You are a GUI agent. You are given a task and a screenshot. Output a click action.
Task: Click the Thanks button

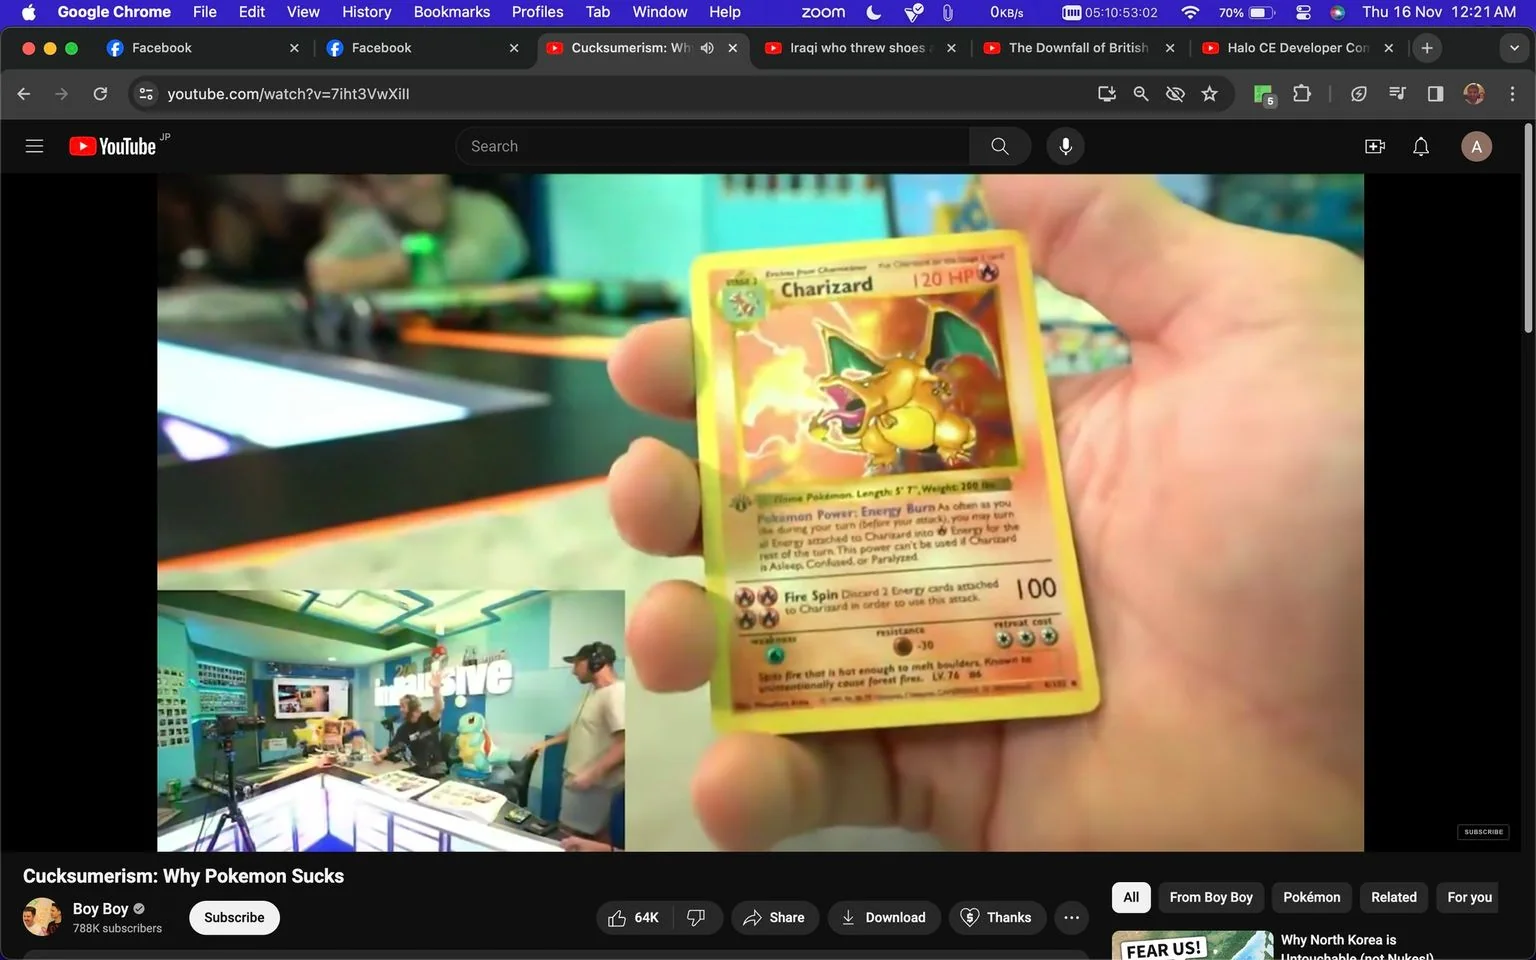997,917
